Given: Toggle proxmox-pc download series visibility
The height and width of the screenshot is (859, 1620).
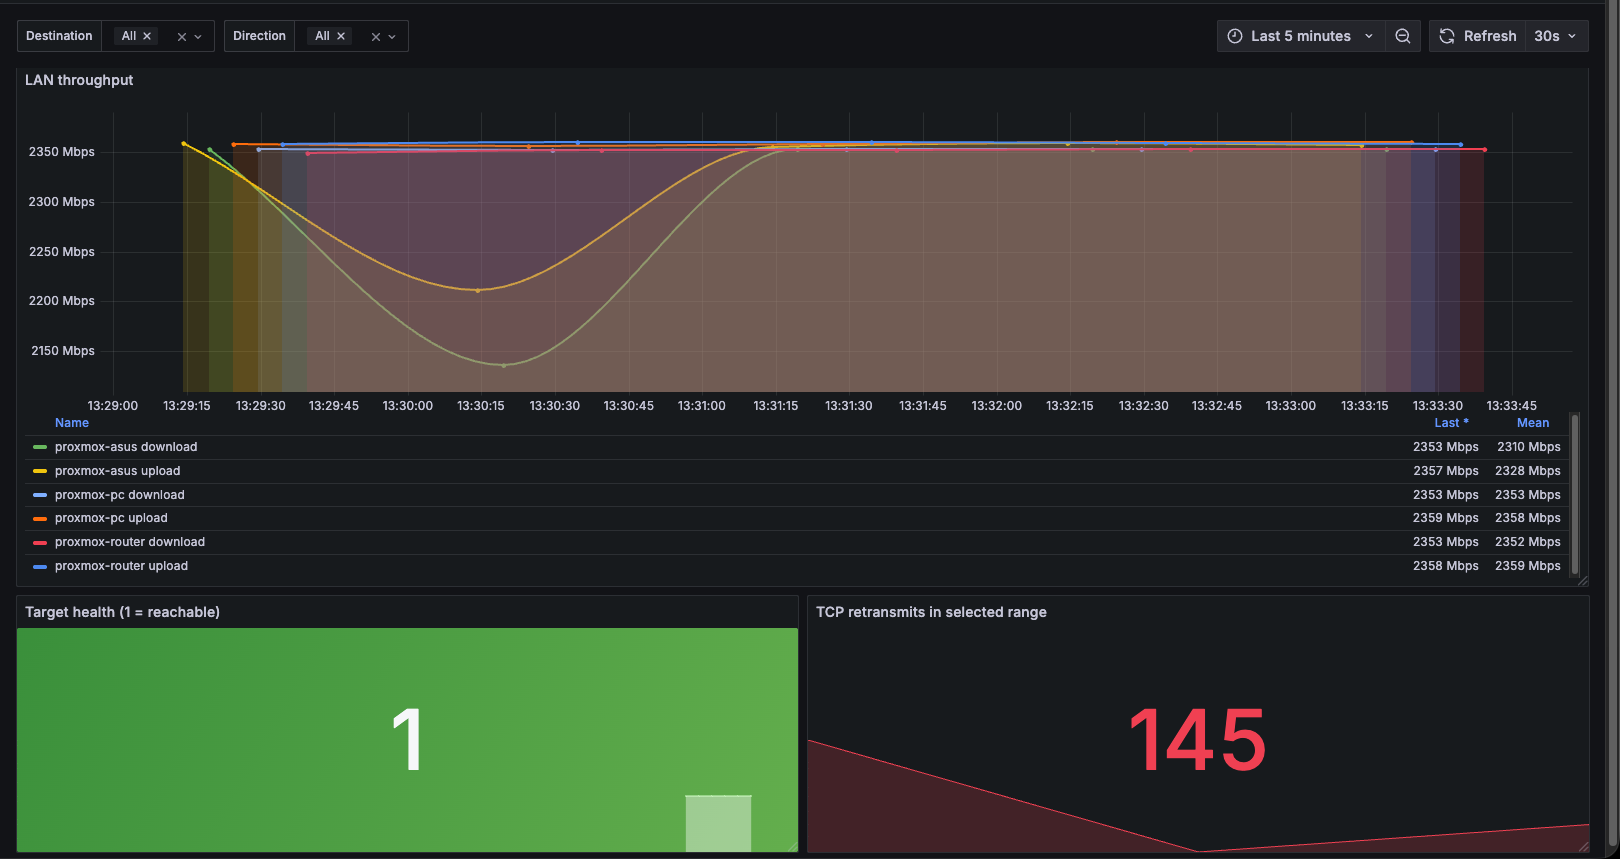Looking at the screenshot, I should [x=120, y=495].
